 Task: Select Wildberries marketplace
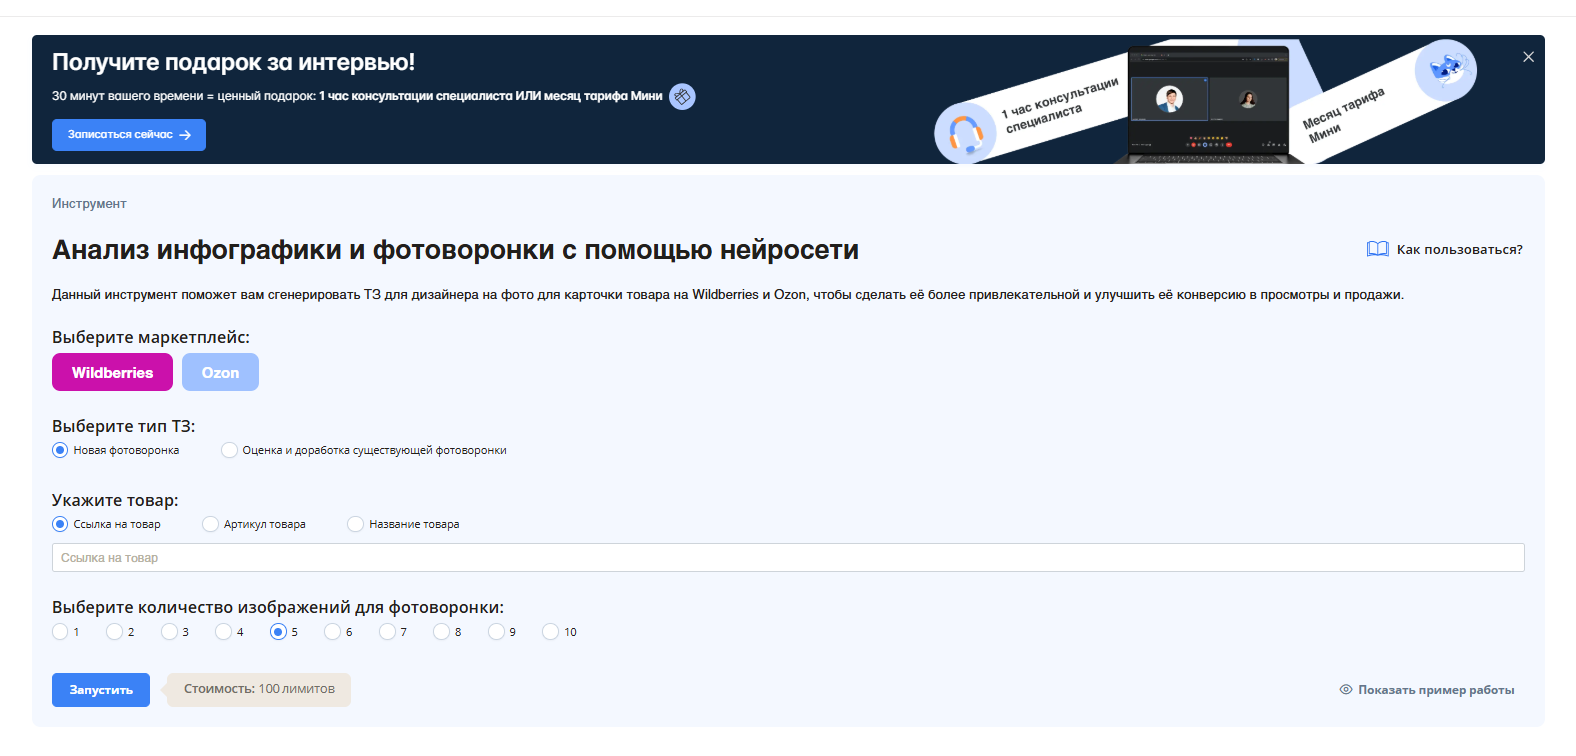[112, 372]
